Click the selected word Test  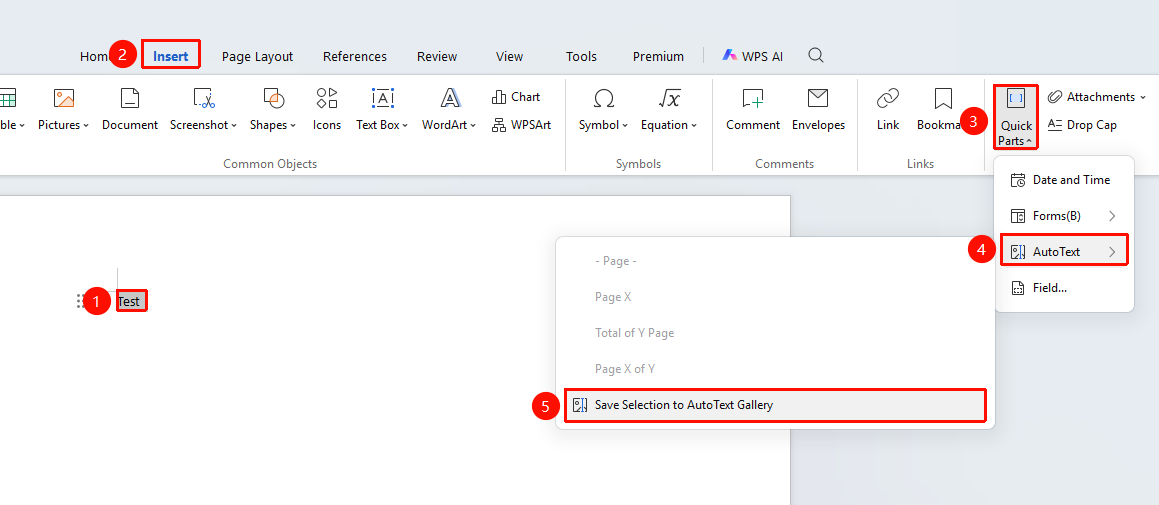[129, 301]
